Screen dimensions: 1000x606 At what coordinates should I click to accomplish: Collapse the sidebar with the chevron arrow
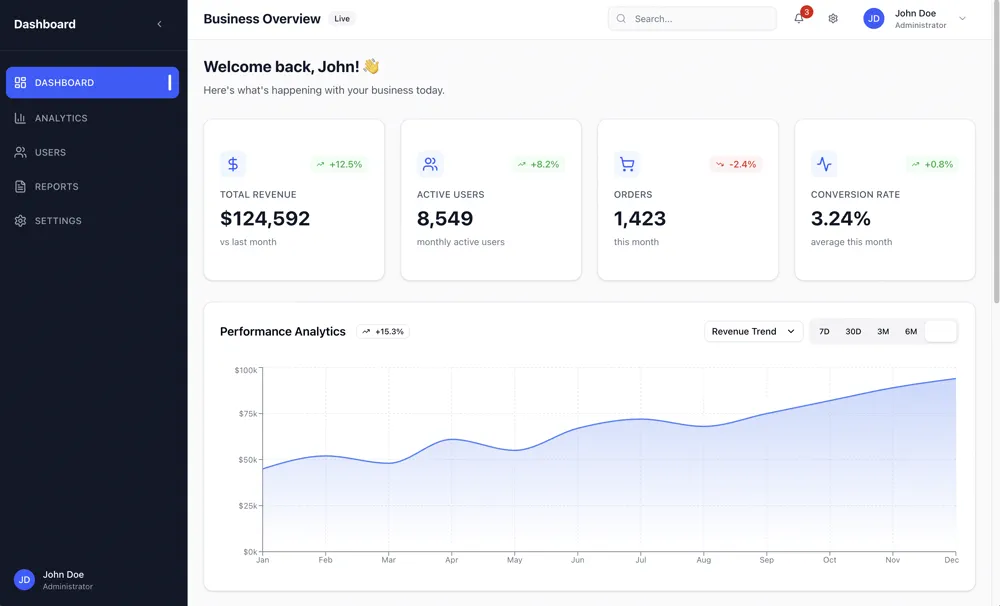159,24
